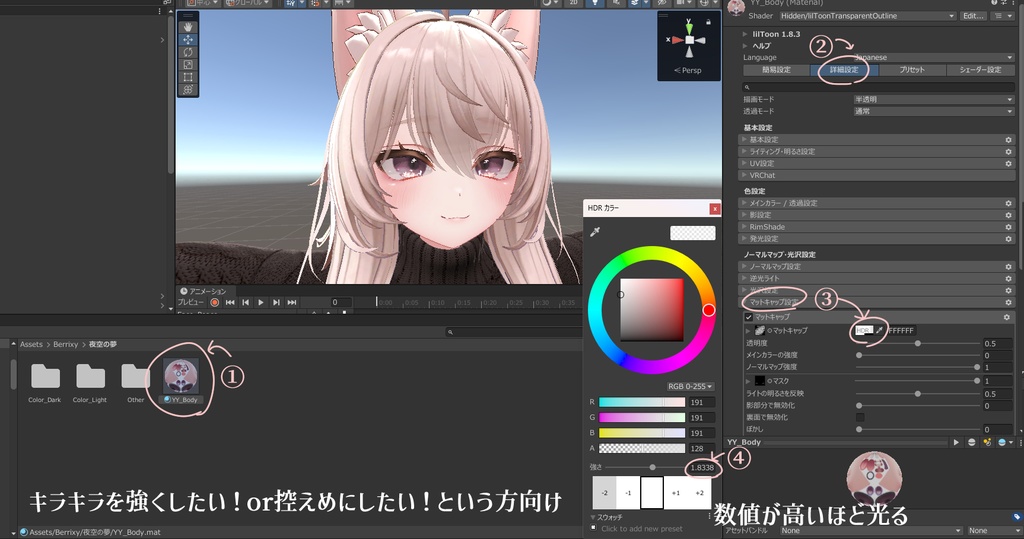Toggle the プレビュー animation preview button
This screenshot has width=1024, height=539.
[x=191, y=302]
